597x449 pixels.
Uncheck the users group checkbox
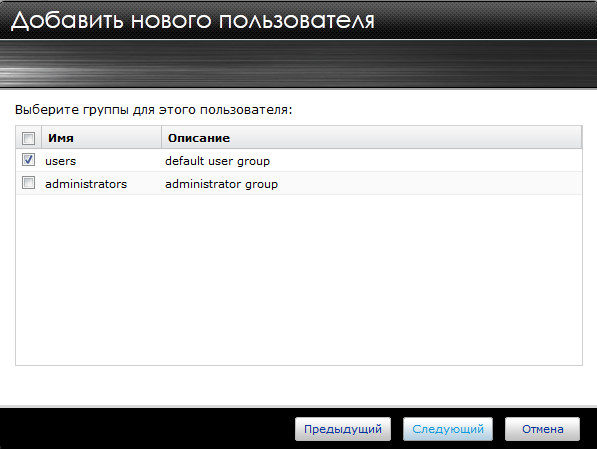pos(28,160)
